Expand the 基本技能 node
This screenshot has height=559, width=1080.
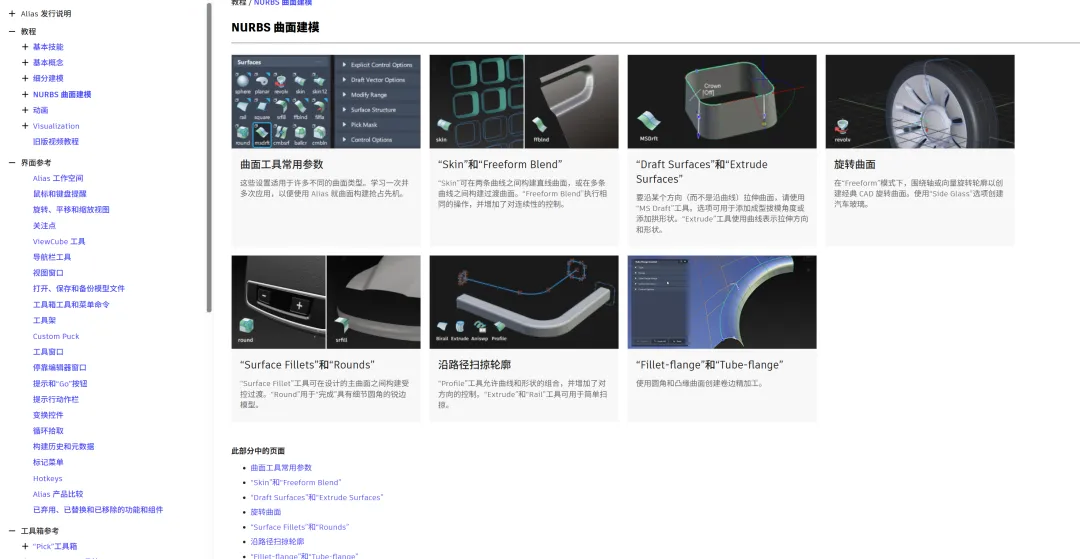(x=25, y=47)
